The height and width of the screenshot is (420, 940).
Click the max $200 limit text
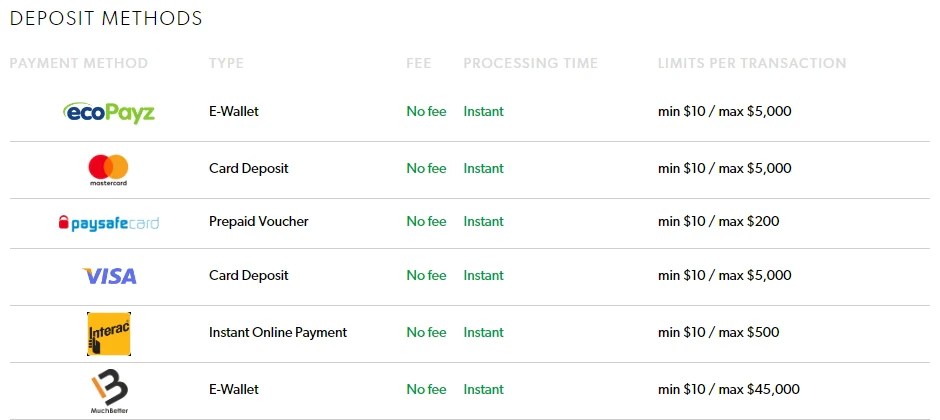(x=749, y=221)
